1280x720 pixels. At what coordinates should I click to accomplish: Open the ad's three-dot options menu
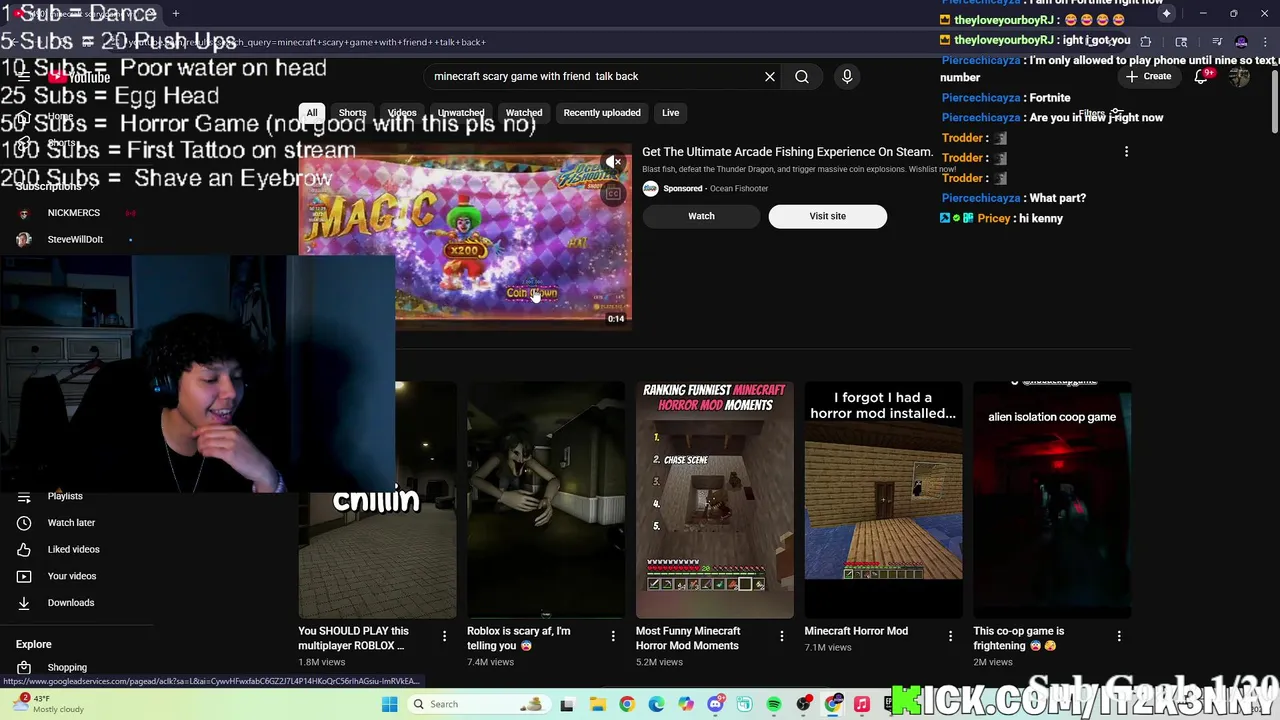pyautogui.click(x=1126, y=152)
